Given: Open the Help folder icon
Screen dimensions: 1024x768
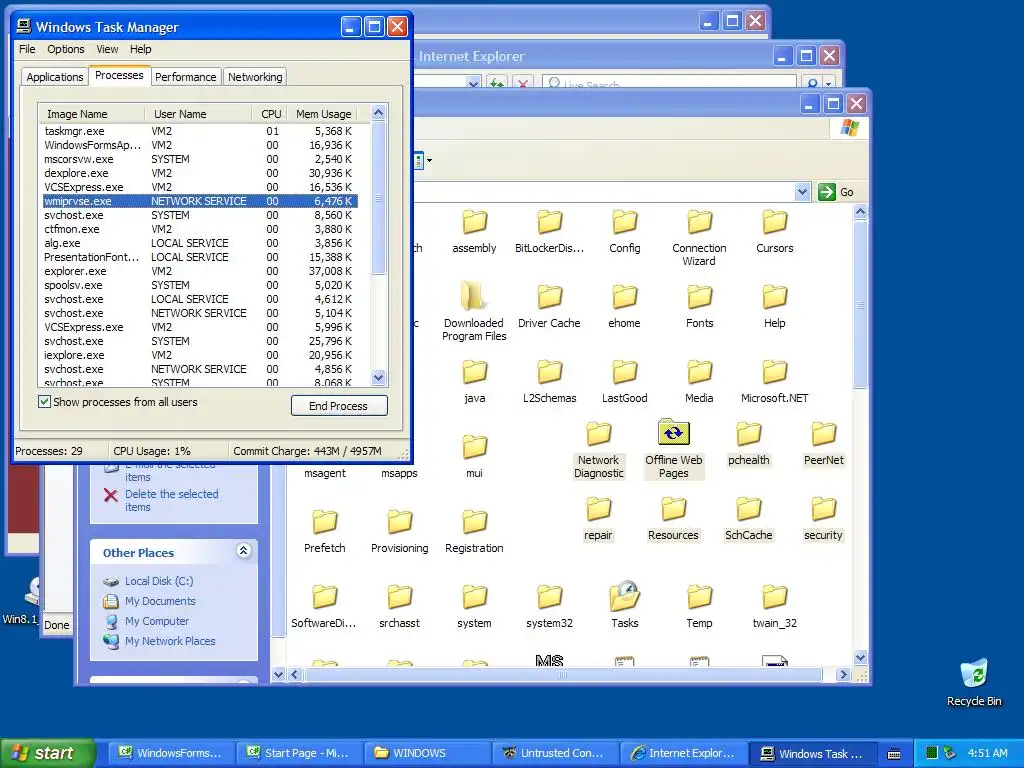Looking at the screenshot, I should pos(775,297).
